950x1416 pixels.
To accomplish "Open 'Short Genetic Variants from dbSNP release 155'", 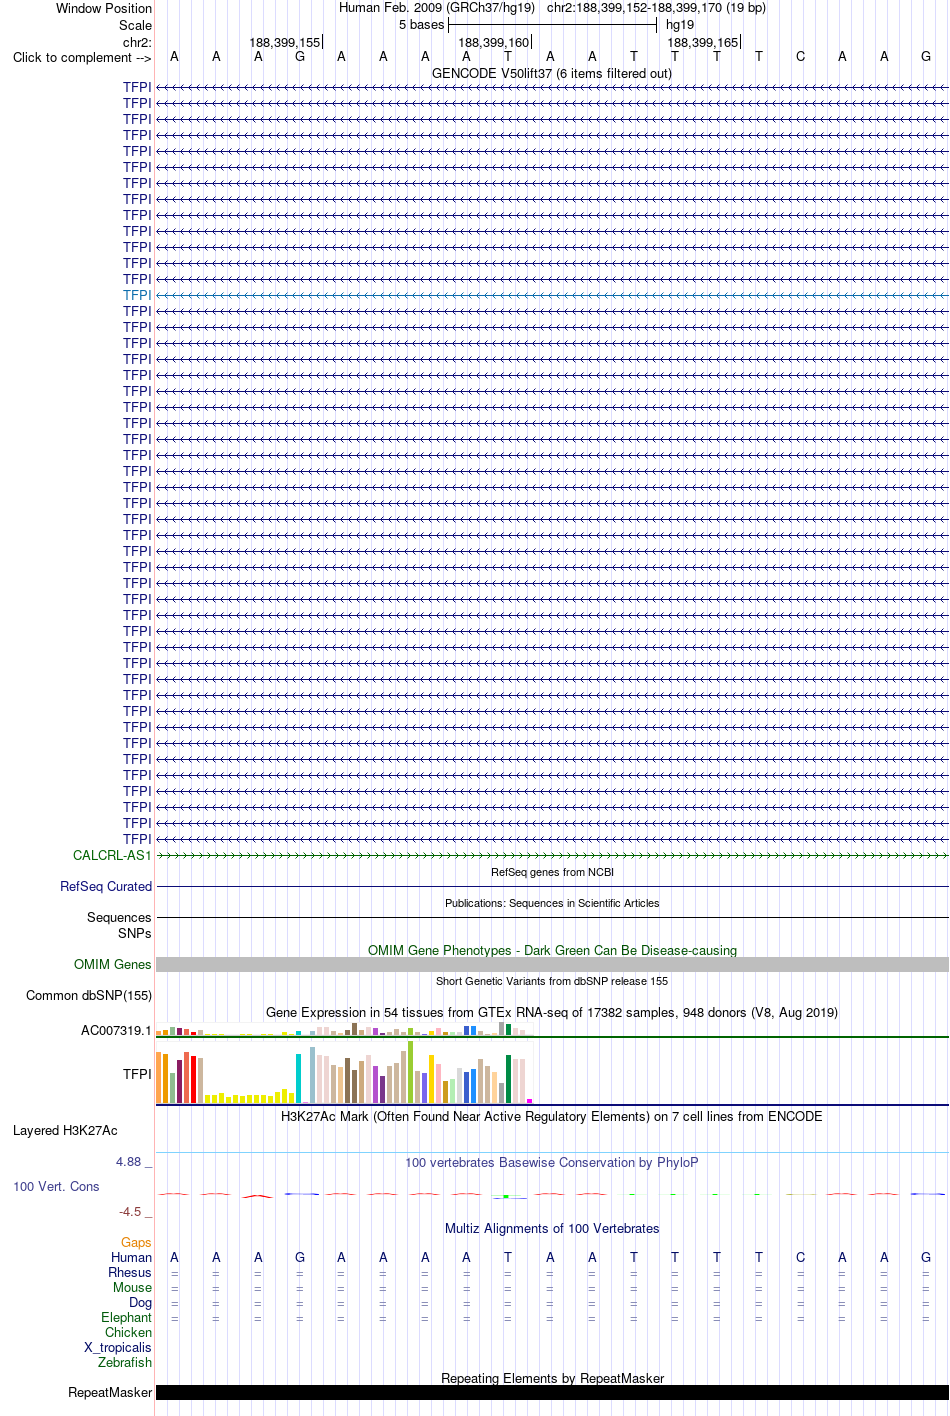I will click(x=552, y=981).
